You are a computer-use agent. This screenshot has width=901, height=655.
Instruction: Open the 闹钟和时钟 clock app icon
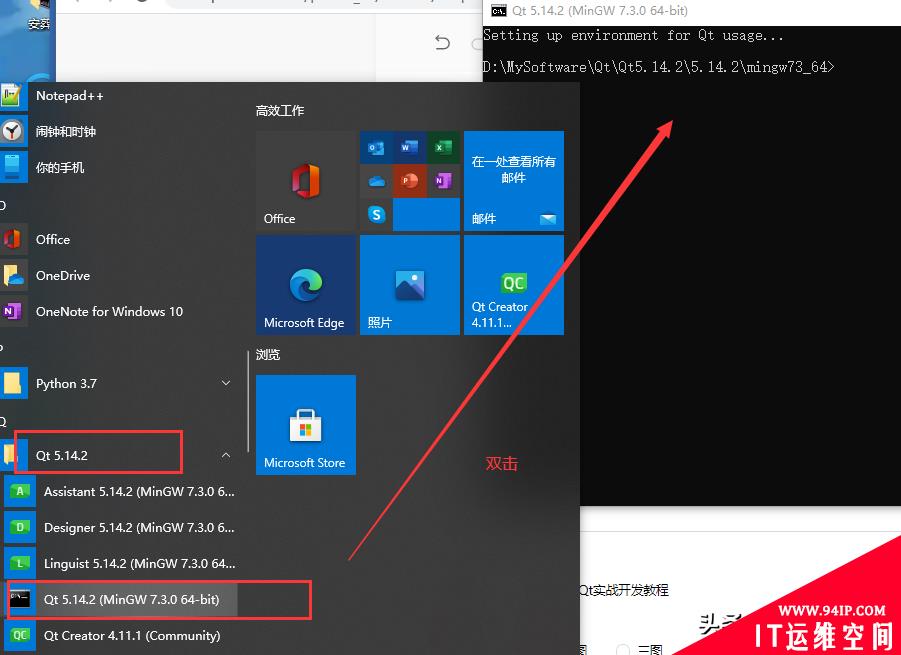[13, 132]
